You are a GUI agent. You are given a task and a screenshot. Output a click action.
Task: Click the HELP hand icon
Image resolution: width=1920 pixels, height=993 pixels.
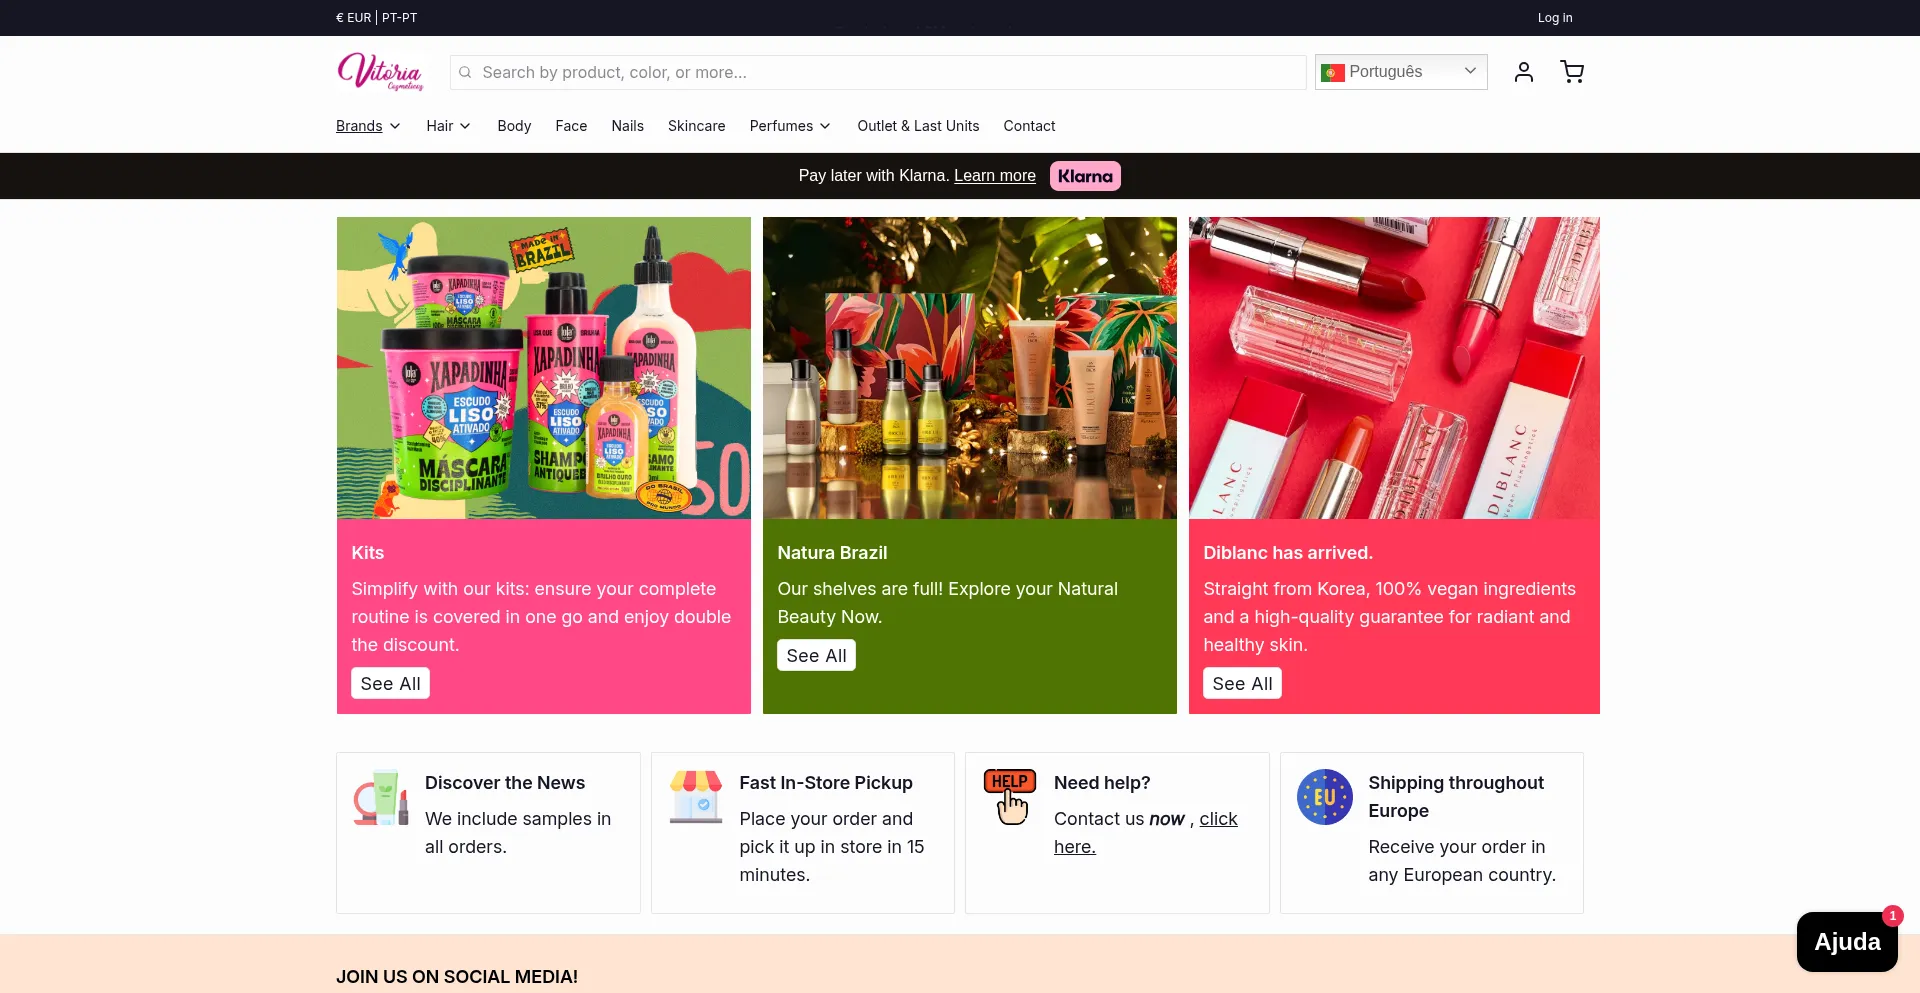click(1010, 797)
